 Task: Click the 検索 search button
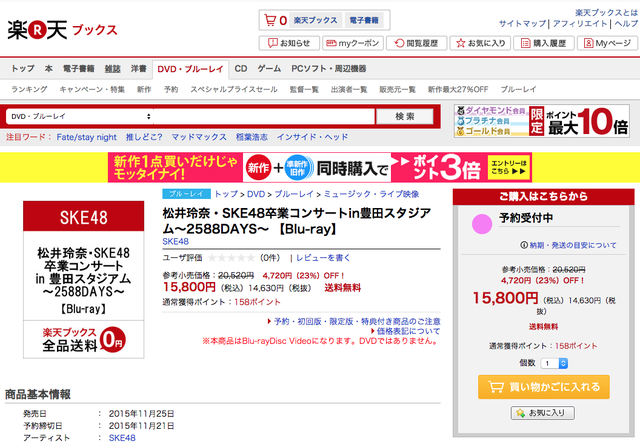(x=404, y=116)
